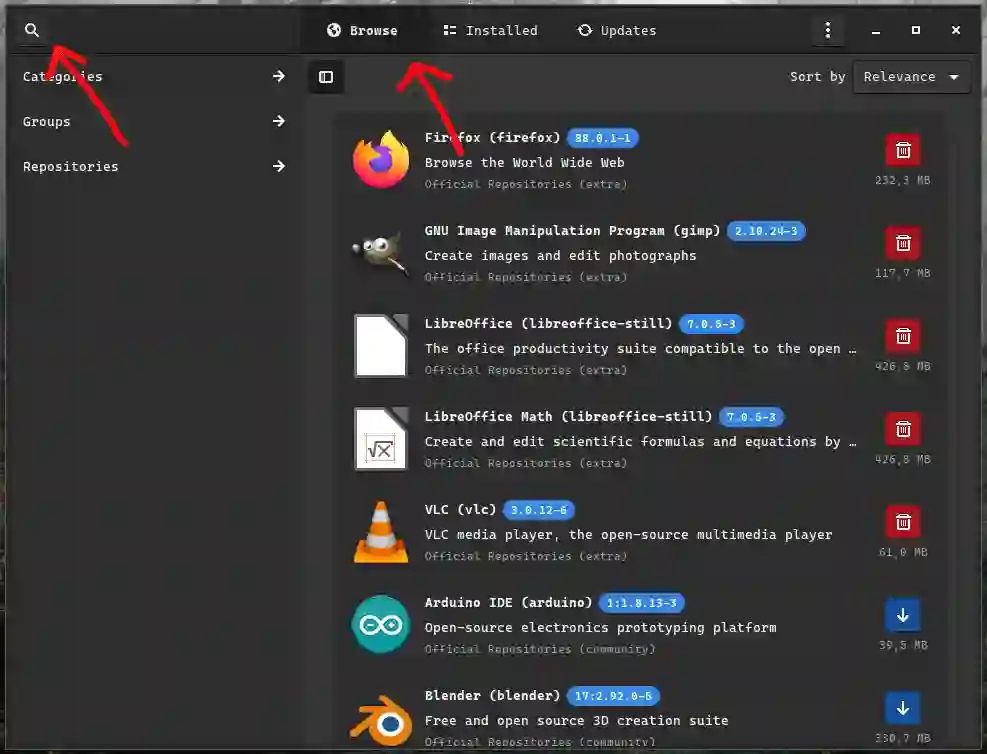Click the LibreOffice blank document icon
Viewport: 987px width, 754px height.
381,346
